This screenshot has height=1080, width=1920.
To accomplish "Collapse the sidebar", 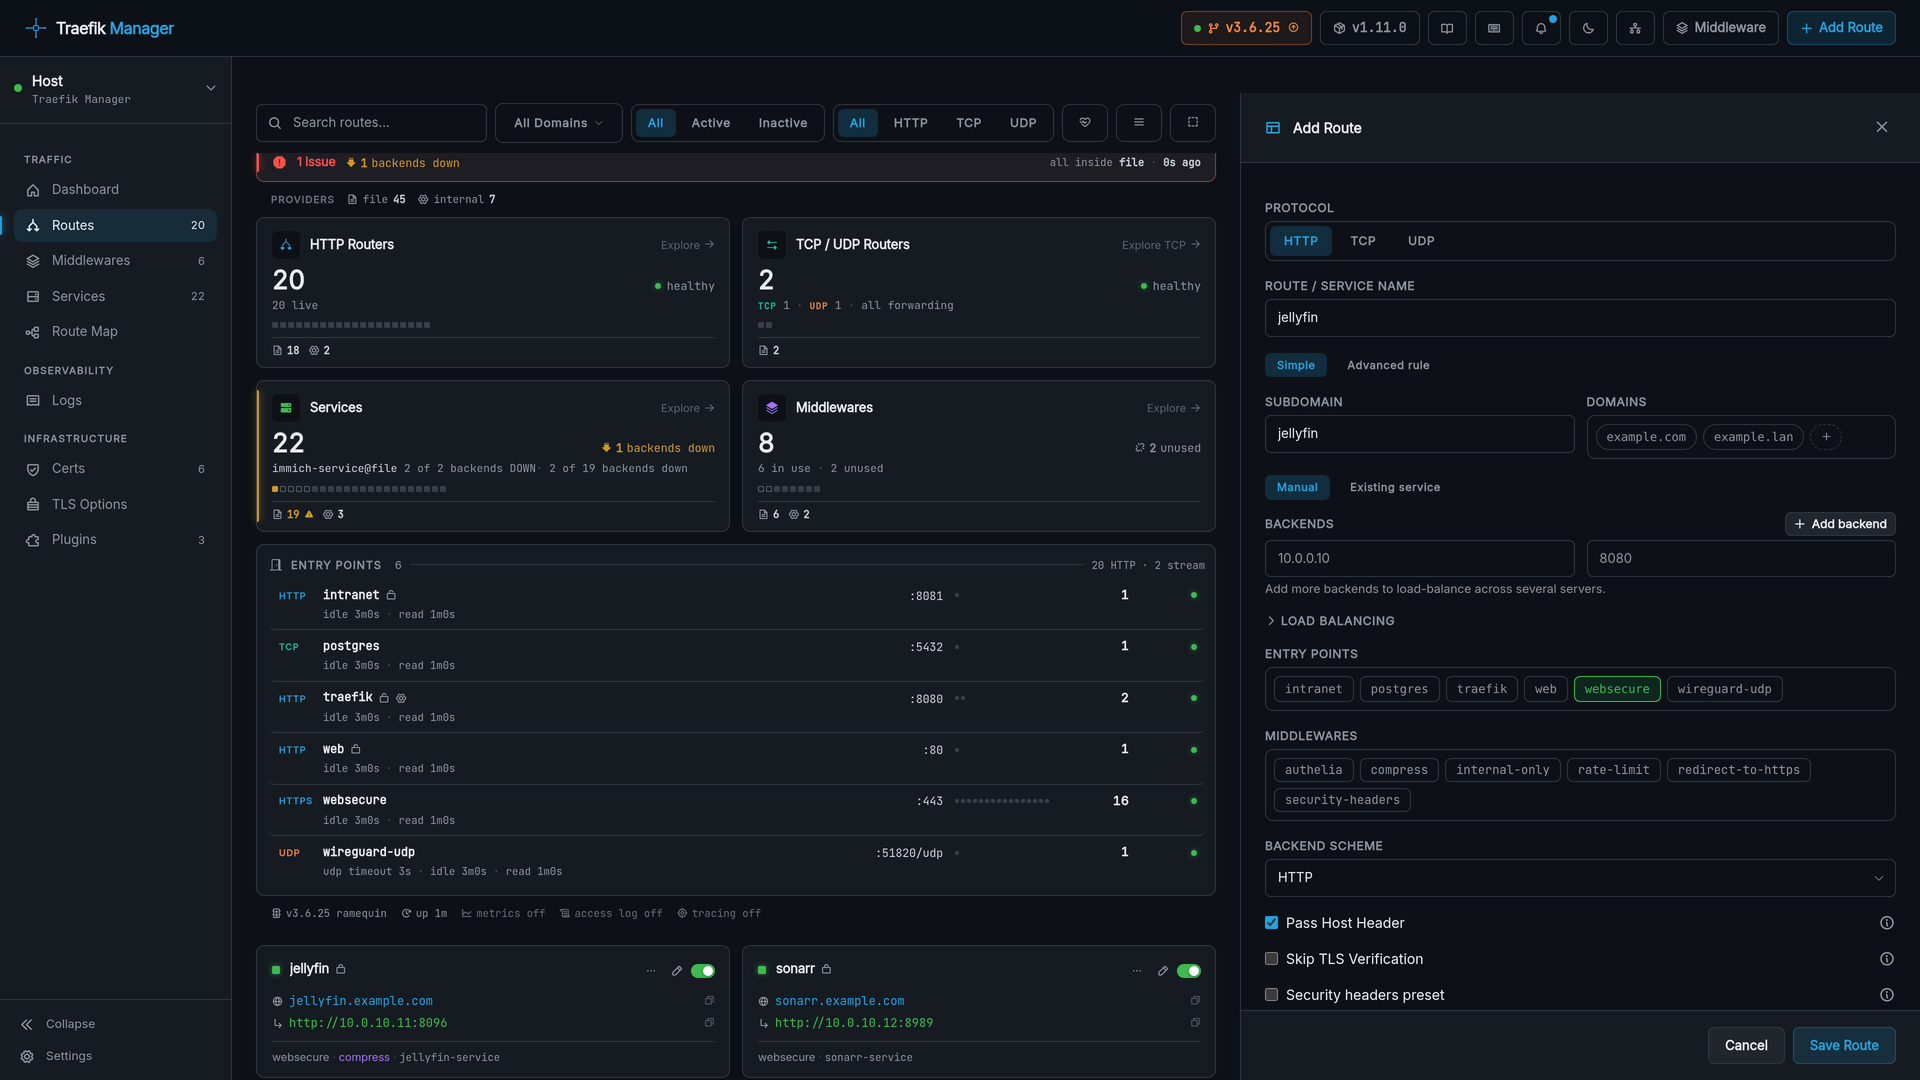I will point(58,1024).
